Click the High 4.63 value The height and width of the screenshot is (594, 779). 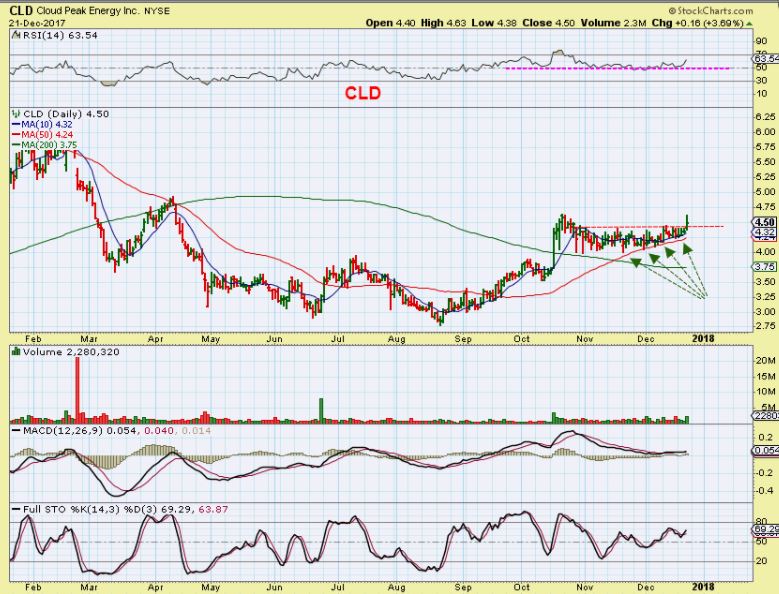point(443,23)
